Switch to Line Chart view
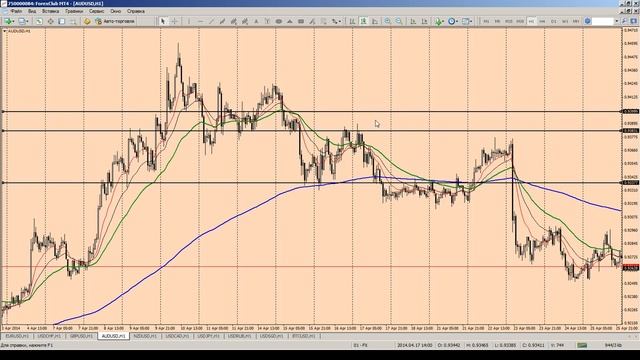The image size is (640, 360). pyautogui.click(x=375, y=21)
